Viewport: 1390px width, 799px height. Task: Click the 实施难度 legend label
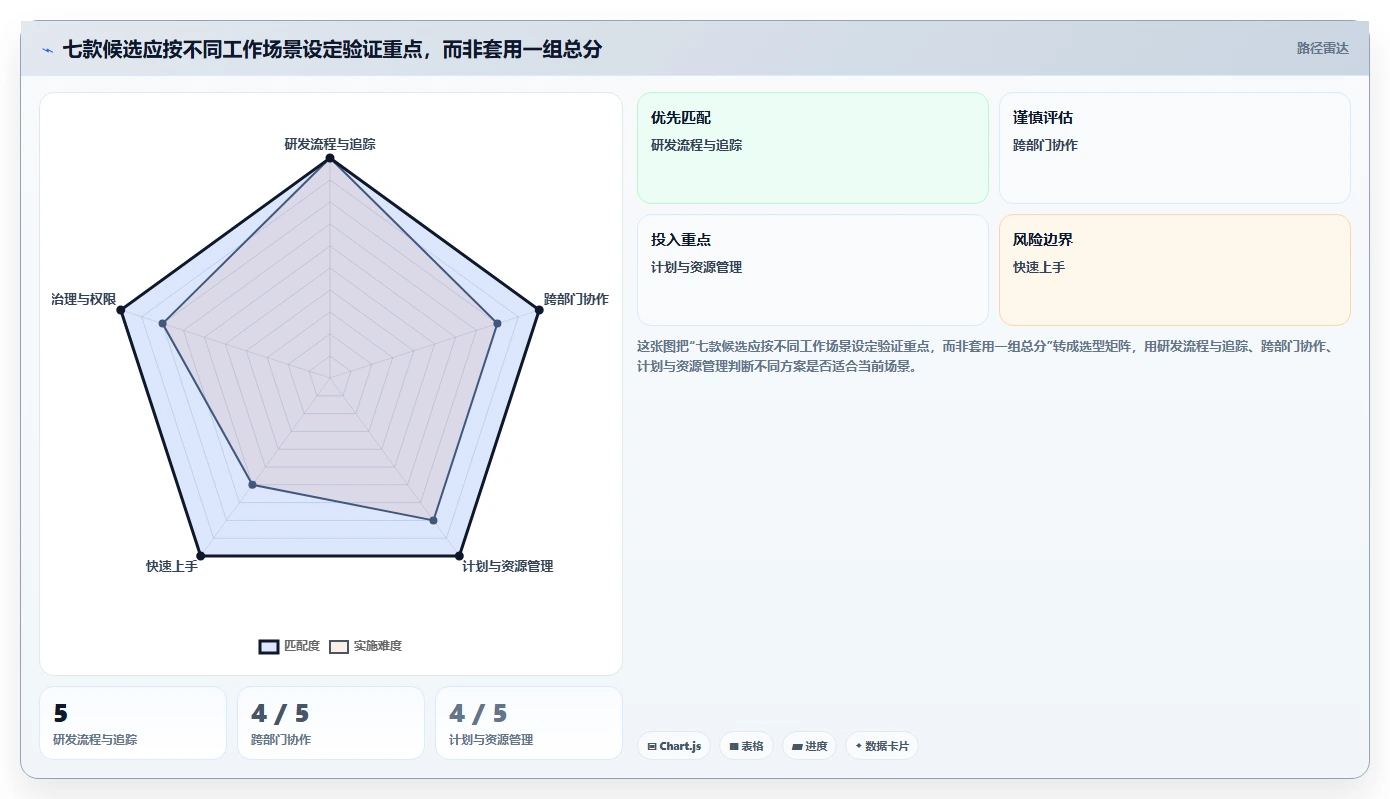click(378, 646)
